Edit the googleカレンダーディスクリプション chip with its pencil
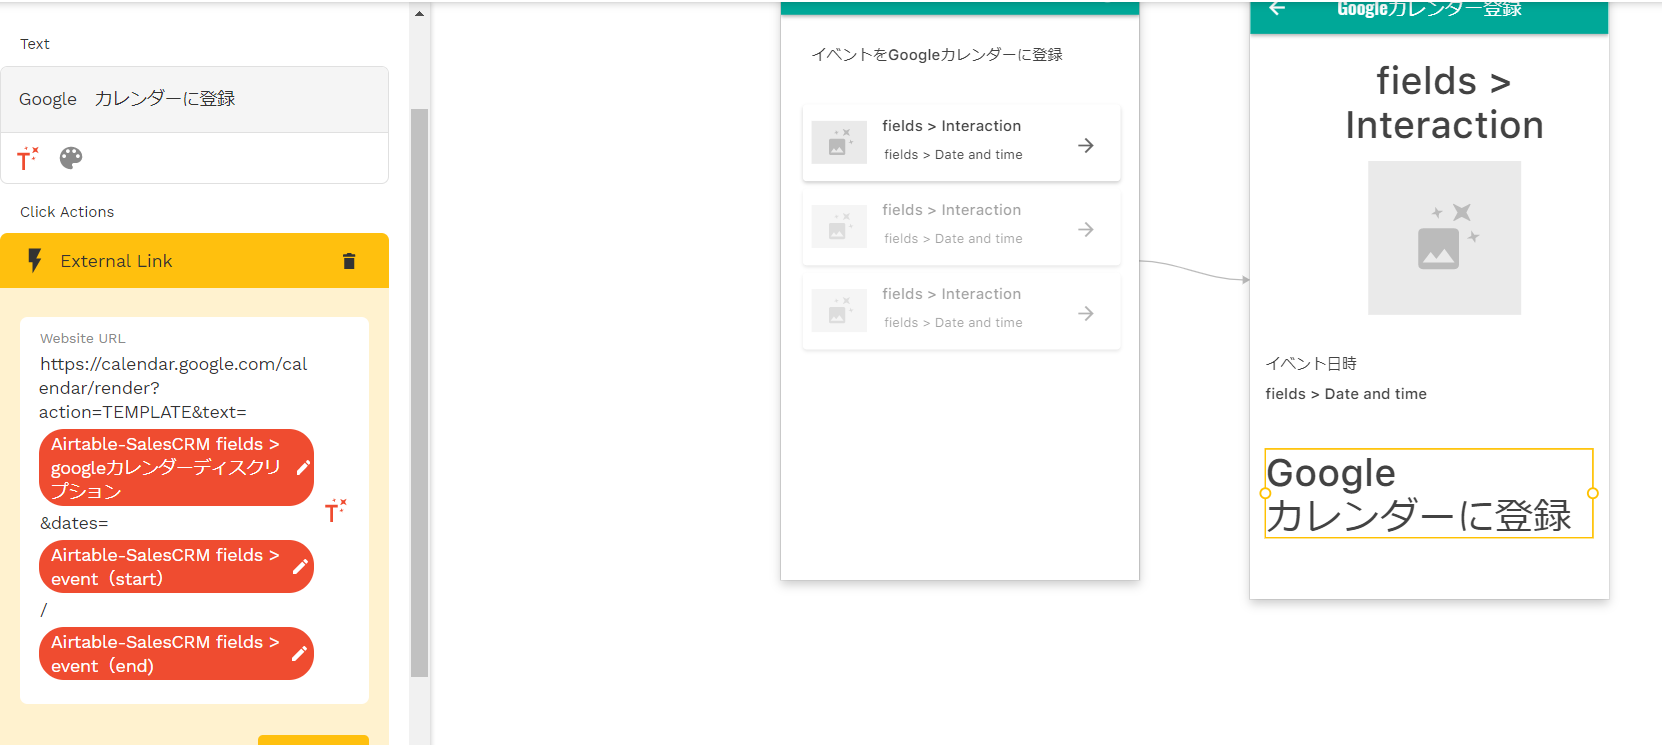Image resolution: width=1662 pixels, height=745 pixels. point(303,467)
